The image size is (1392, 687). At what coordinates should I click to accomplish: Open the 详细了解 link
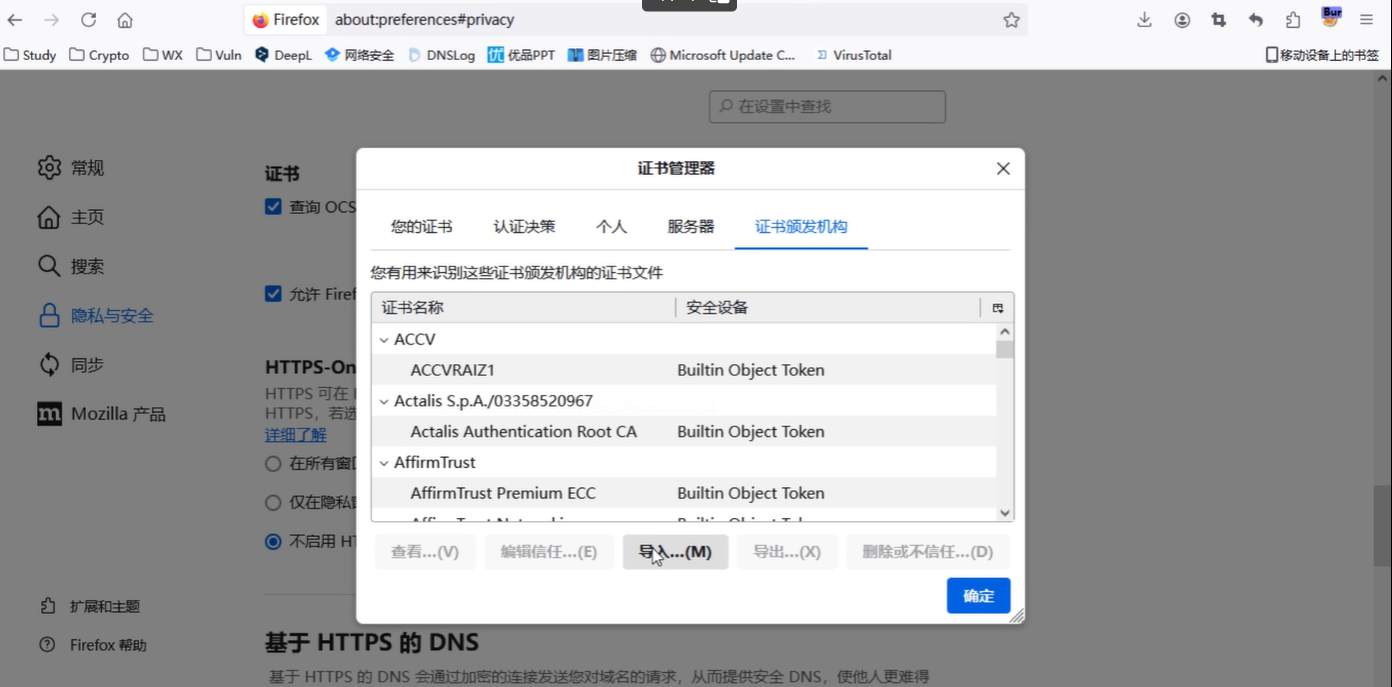(x=295, y=435)
